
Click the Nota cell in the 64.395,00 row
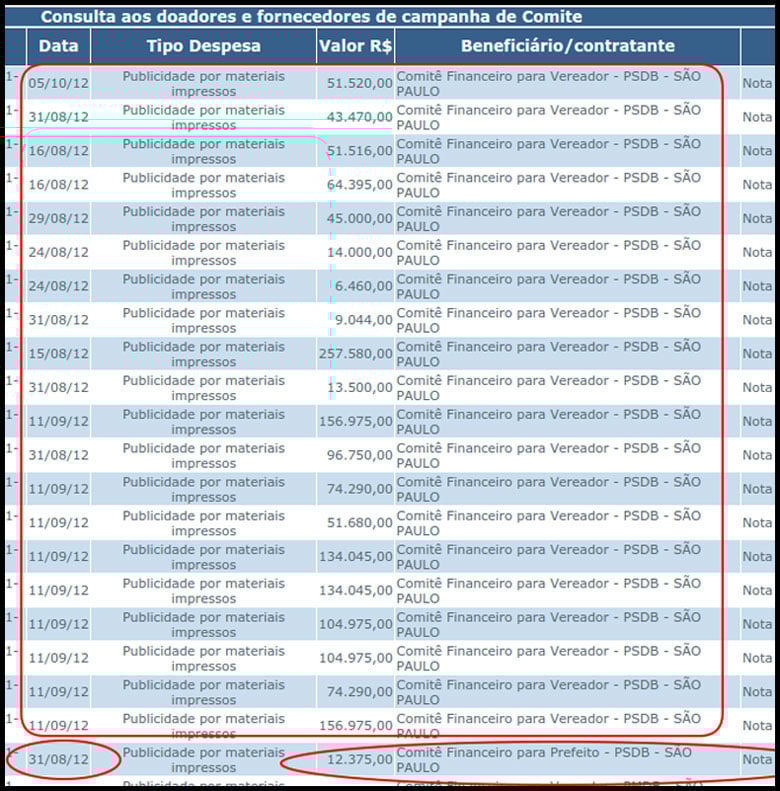click(757, 185)
